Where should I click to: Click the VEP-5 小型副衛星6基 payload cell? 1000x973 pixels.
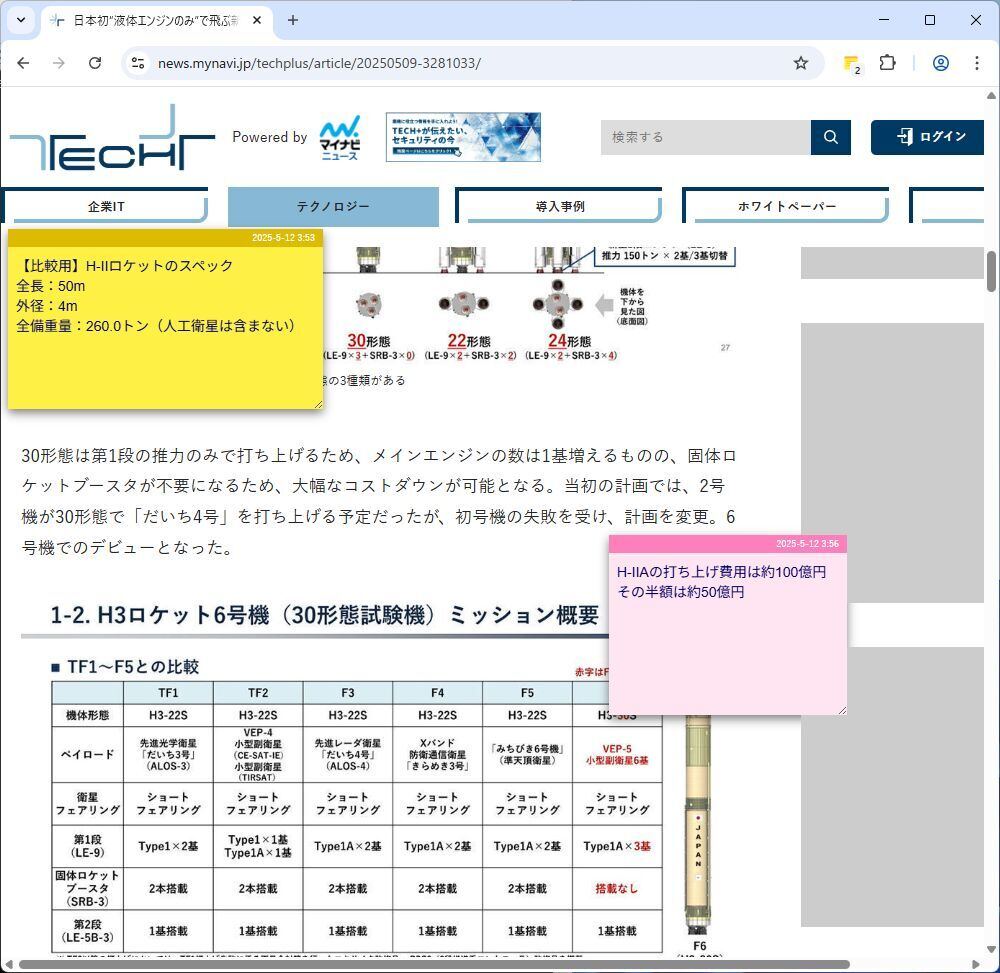[617, 754]
